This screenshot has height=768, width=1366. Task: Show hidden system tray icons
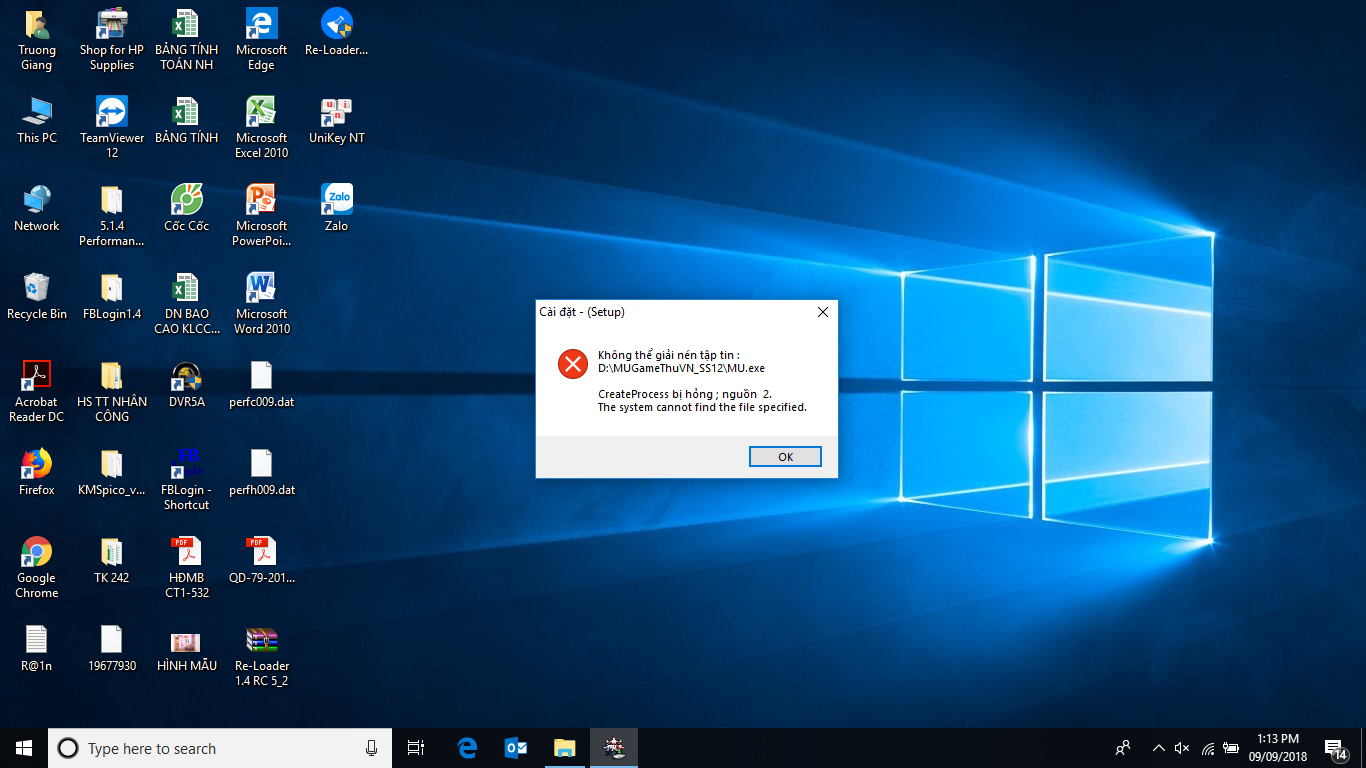point(1159,748)
